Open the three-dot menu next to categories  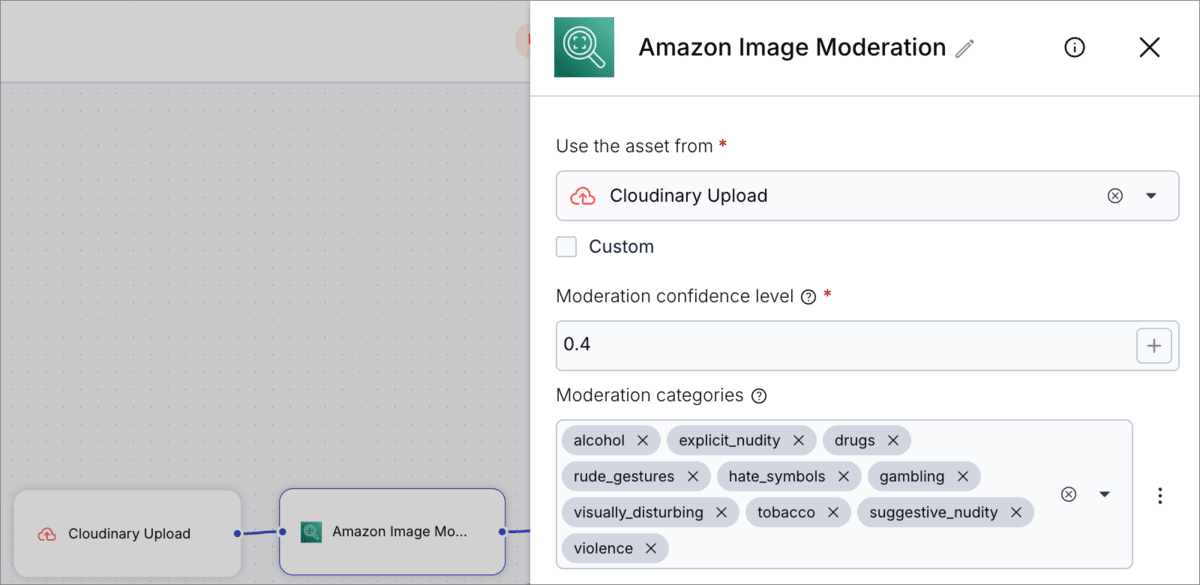(x=1159, y=494)
